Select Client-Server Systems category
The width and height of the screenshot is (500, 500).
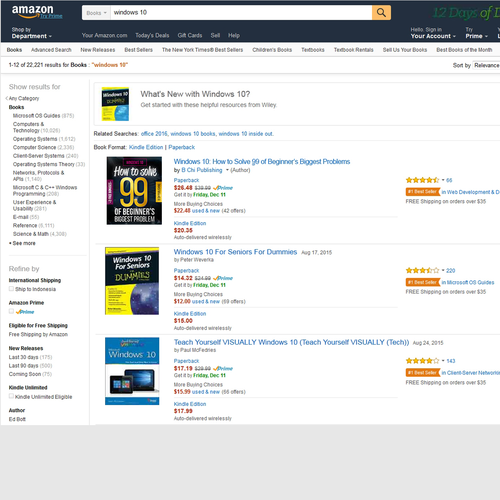pos(38,156)
